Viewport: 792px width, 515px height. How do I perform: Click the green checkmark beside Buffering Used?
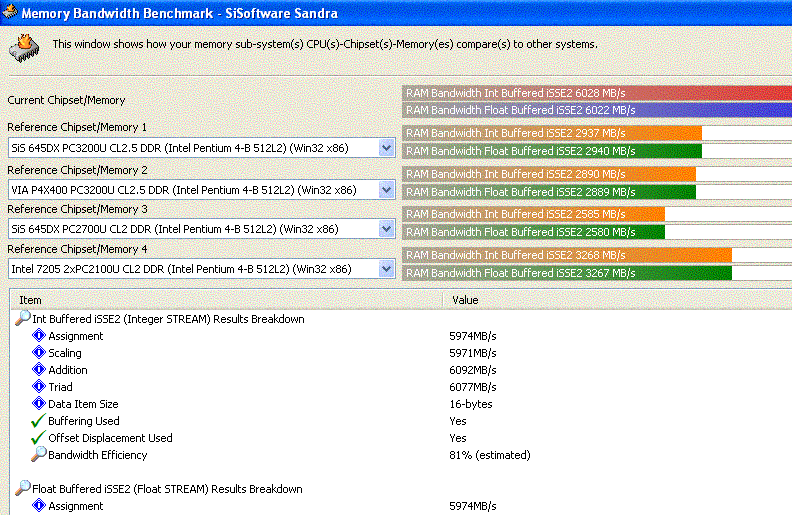pos(39,421)
